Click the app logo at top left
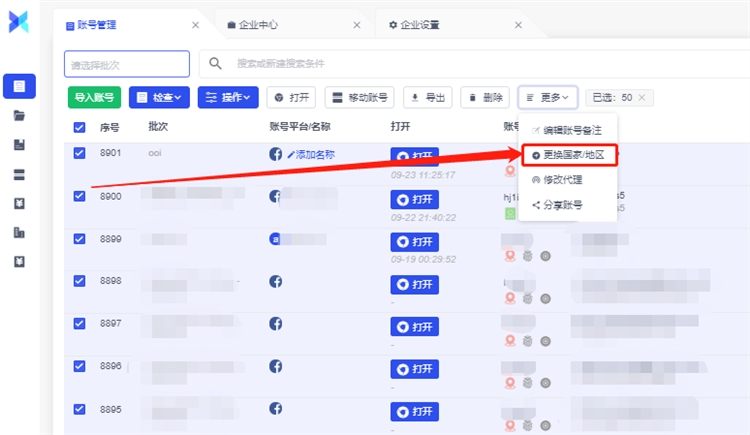 (x=19, y=22)
